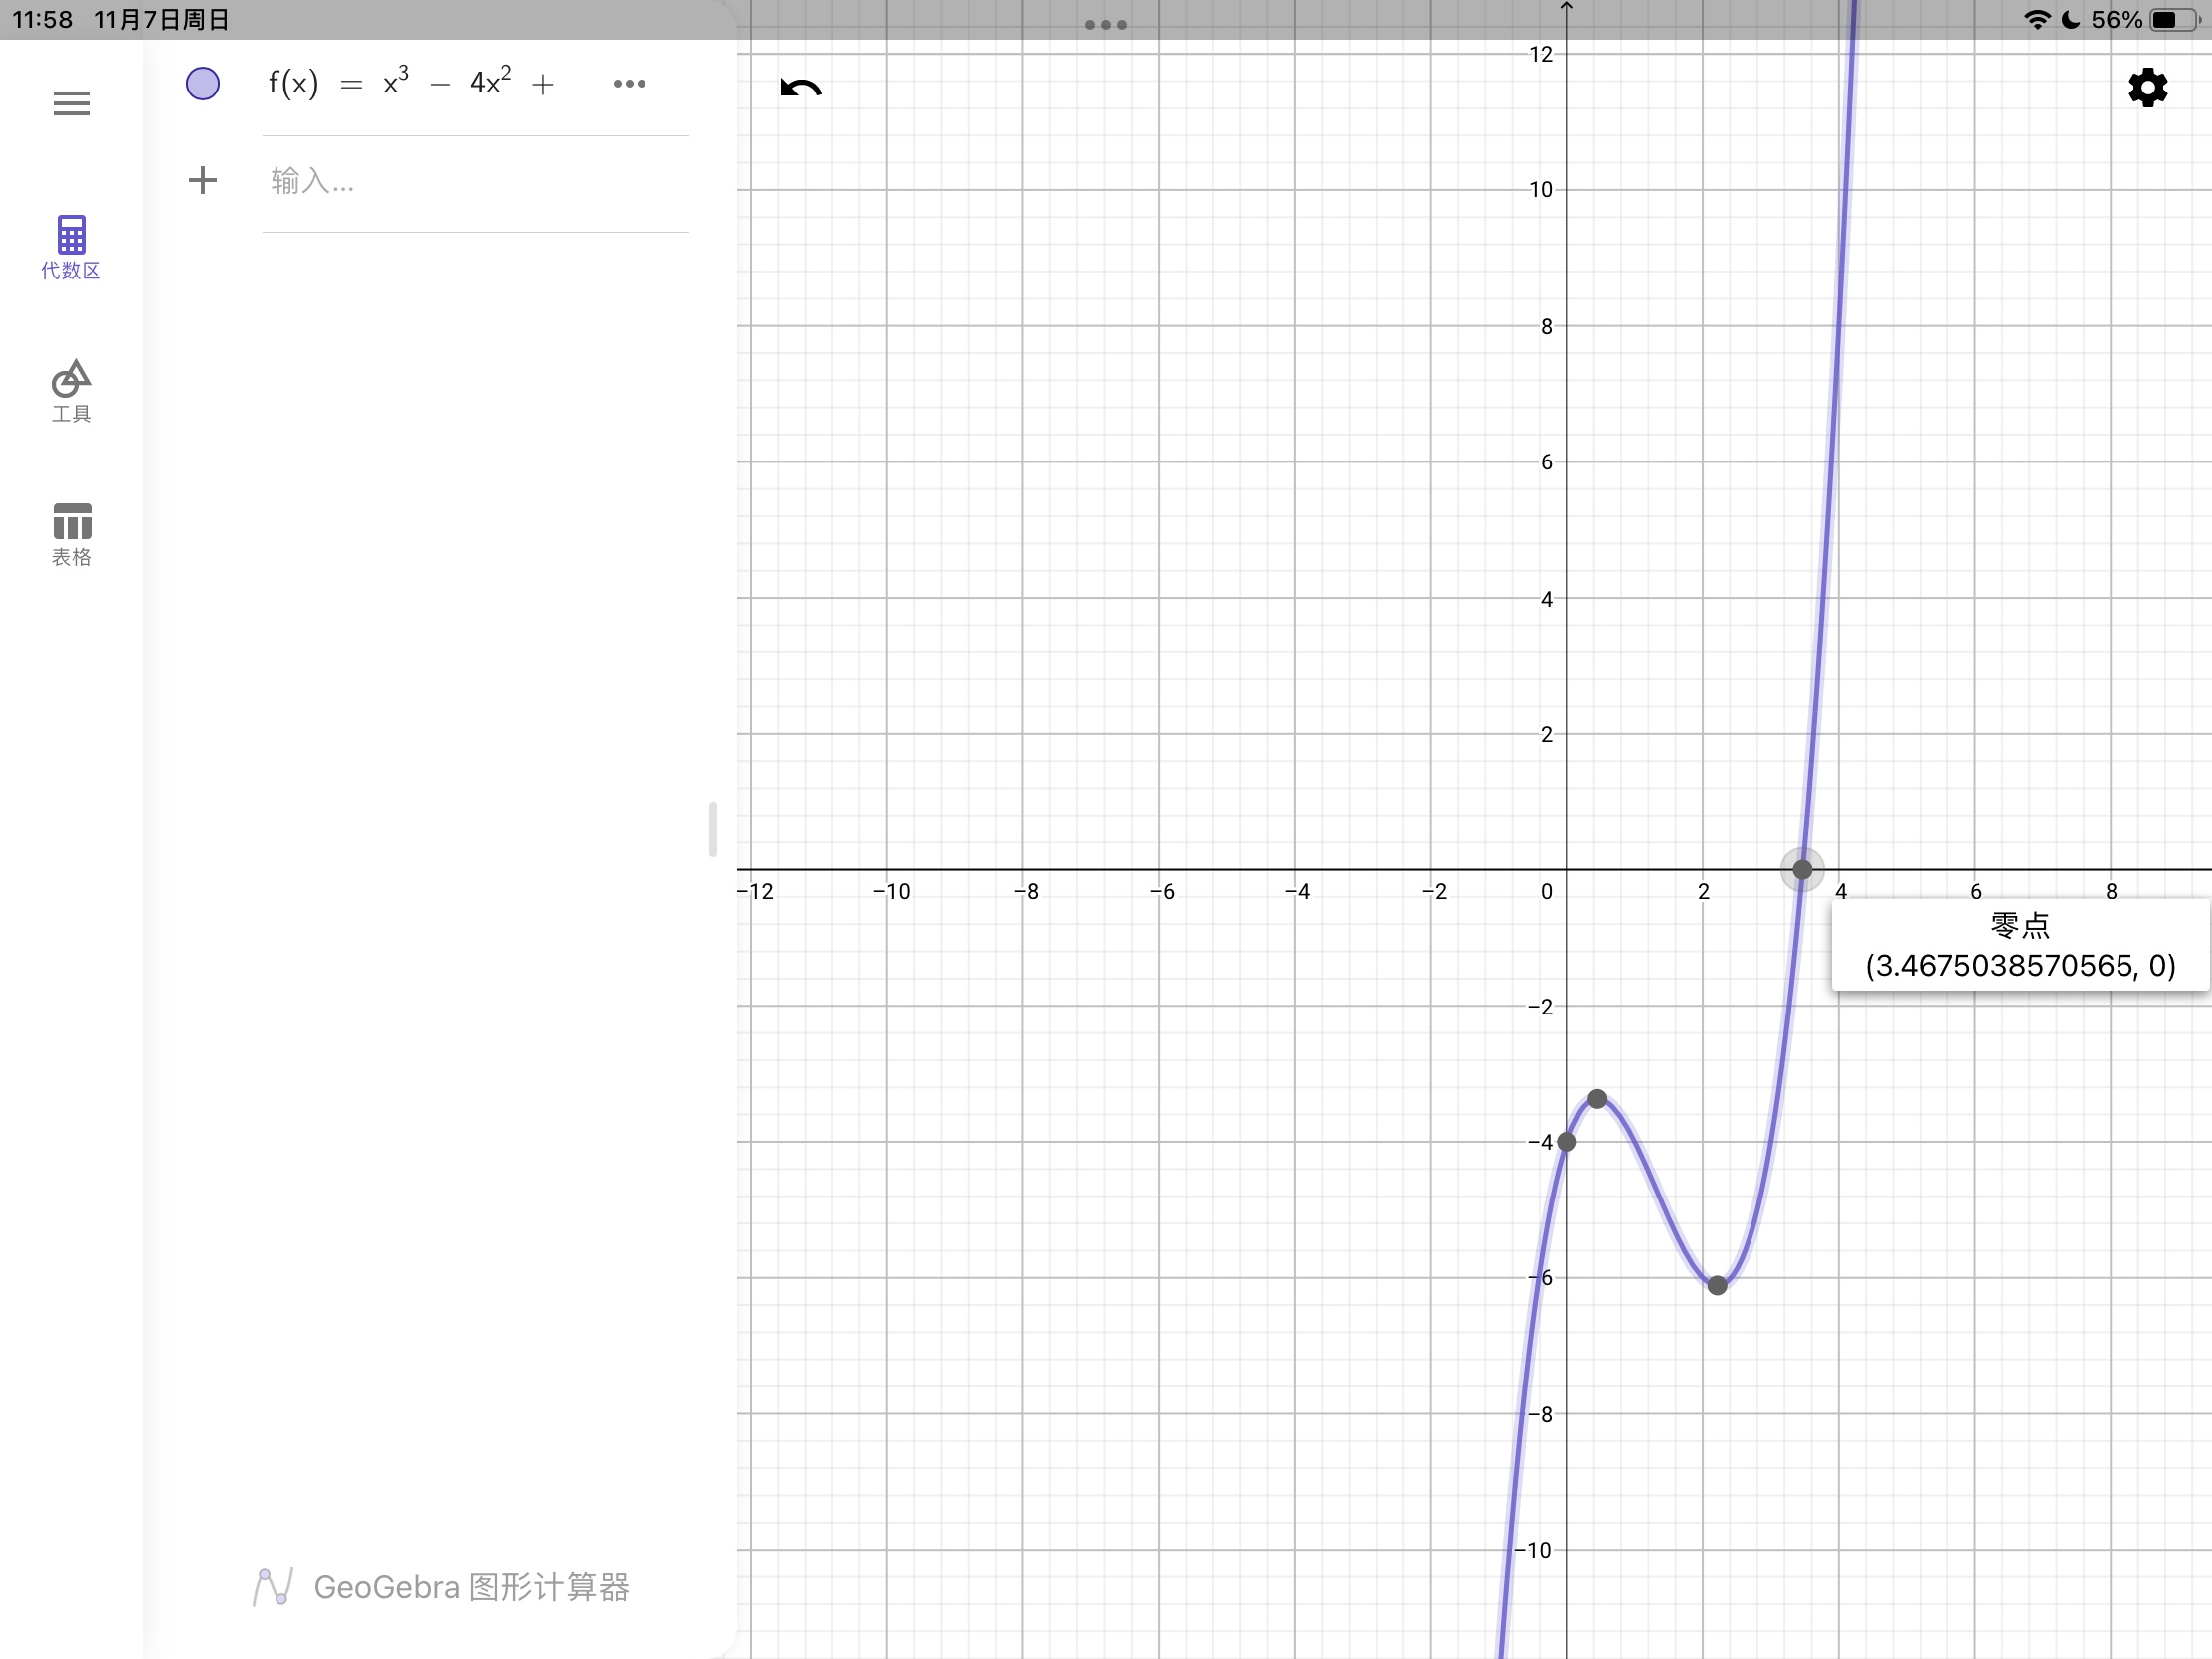
Task: Select the zero point on the x-axis
Action: (1802, 870)
